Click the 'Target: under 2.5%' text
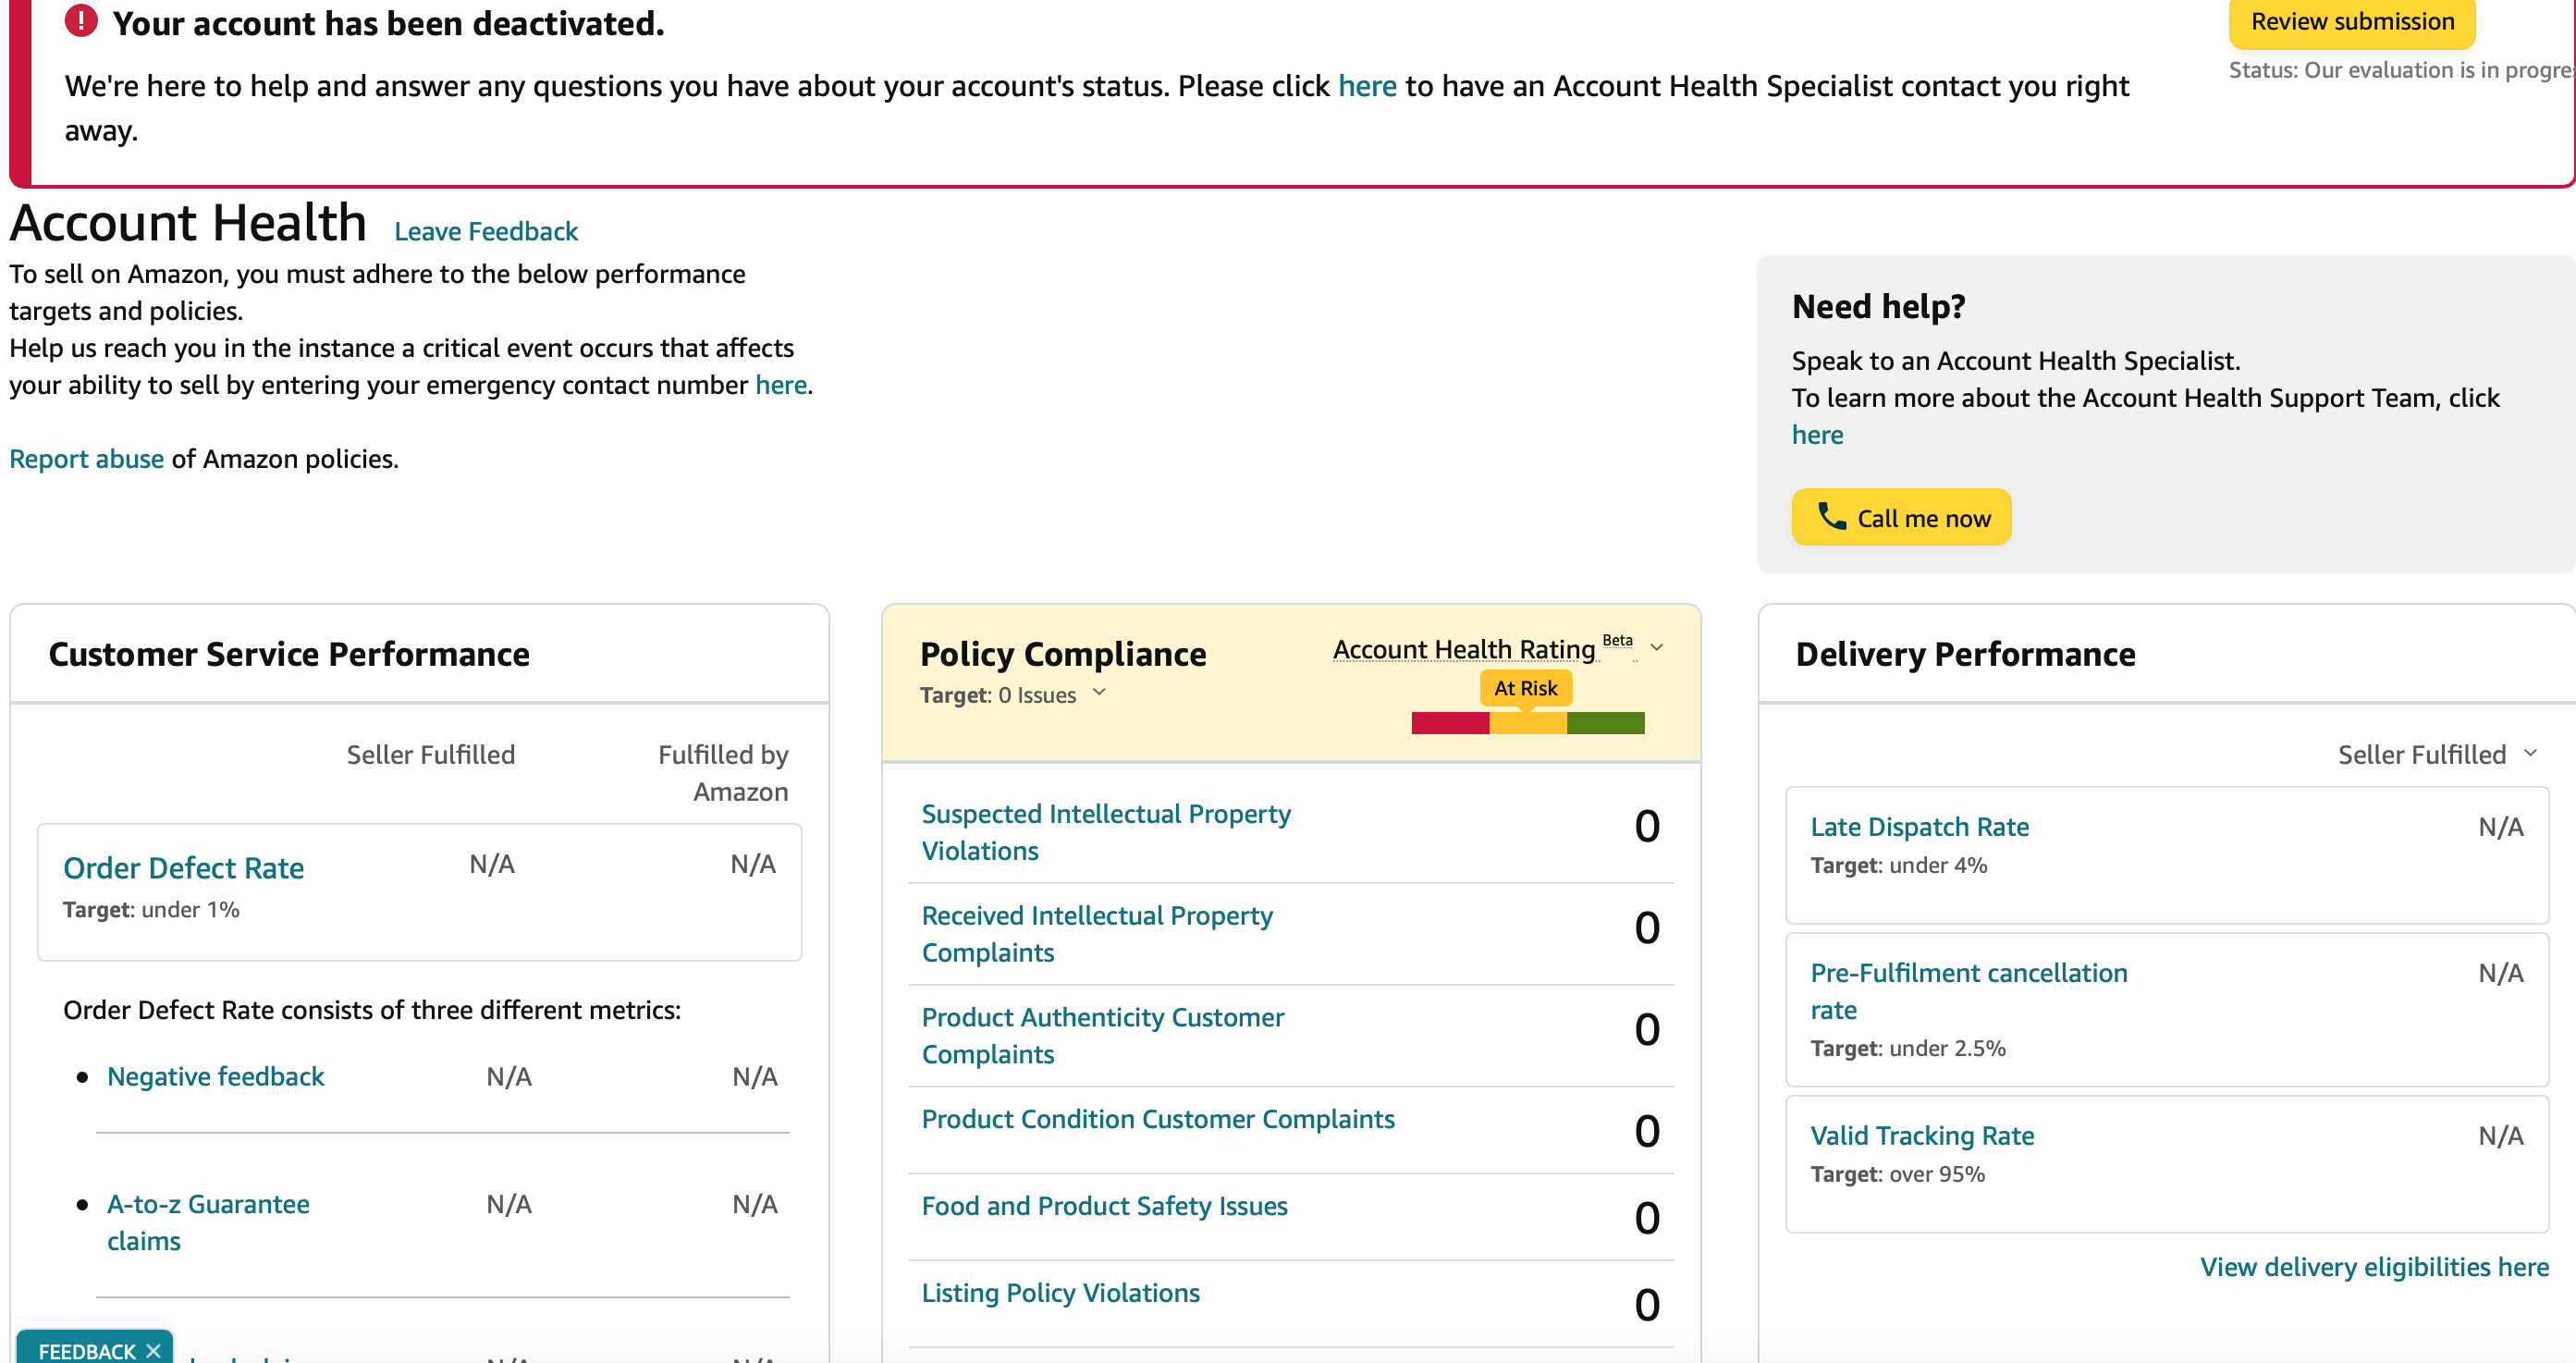This screenshot has height=1363, width=2576. click(1908, 1048)
